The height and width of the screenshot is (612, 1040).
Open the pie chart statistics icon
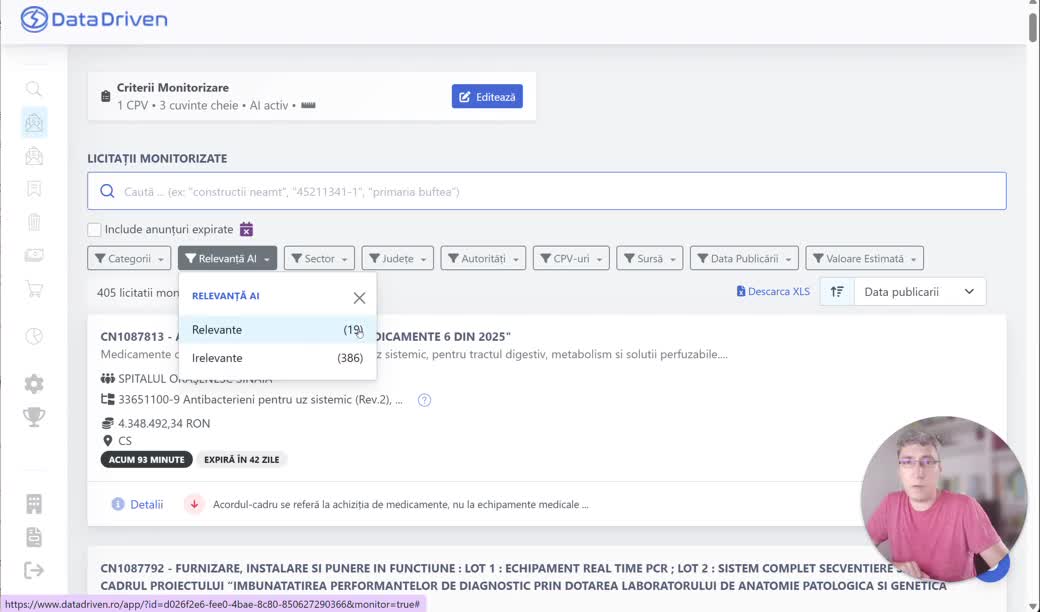(34, 336)
